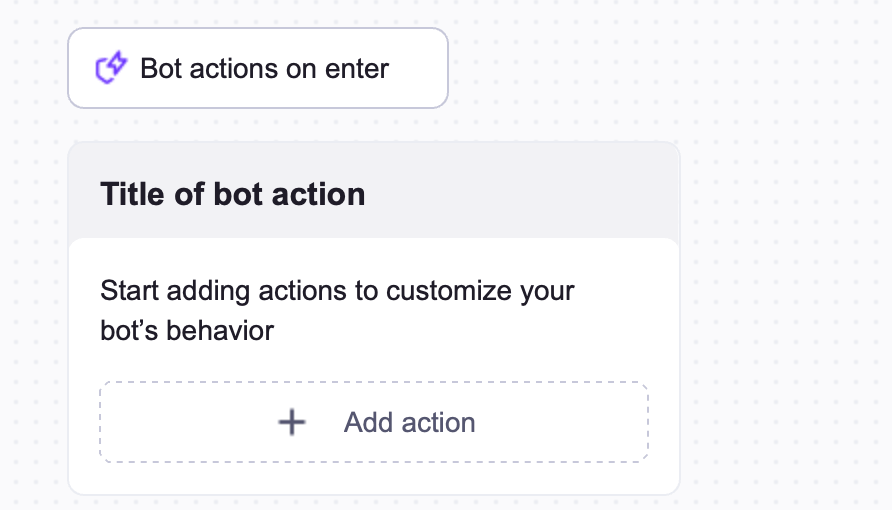Click the purple bot actions lightning icon
Image resolution: width=892 pixels, height=510 pixels.
pos(111,68)
